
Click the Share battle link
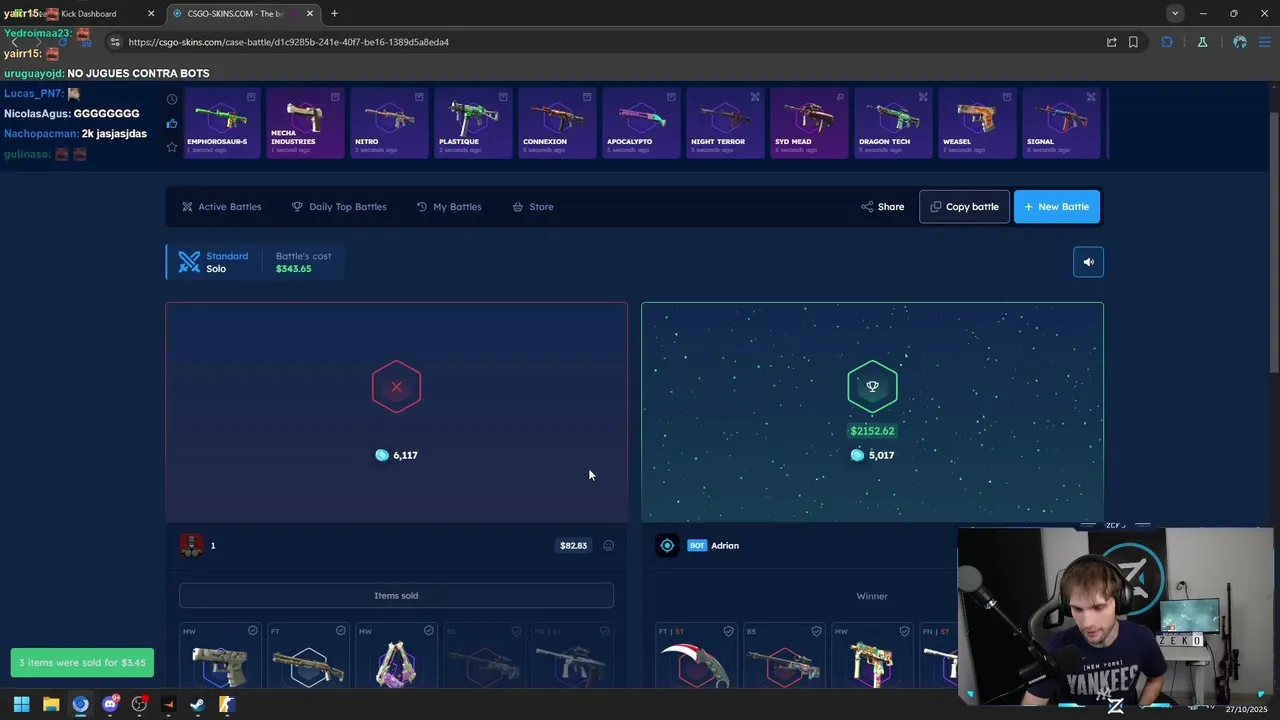882,207
